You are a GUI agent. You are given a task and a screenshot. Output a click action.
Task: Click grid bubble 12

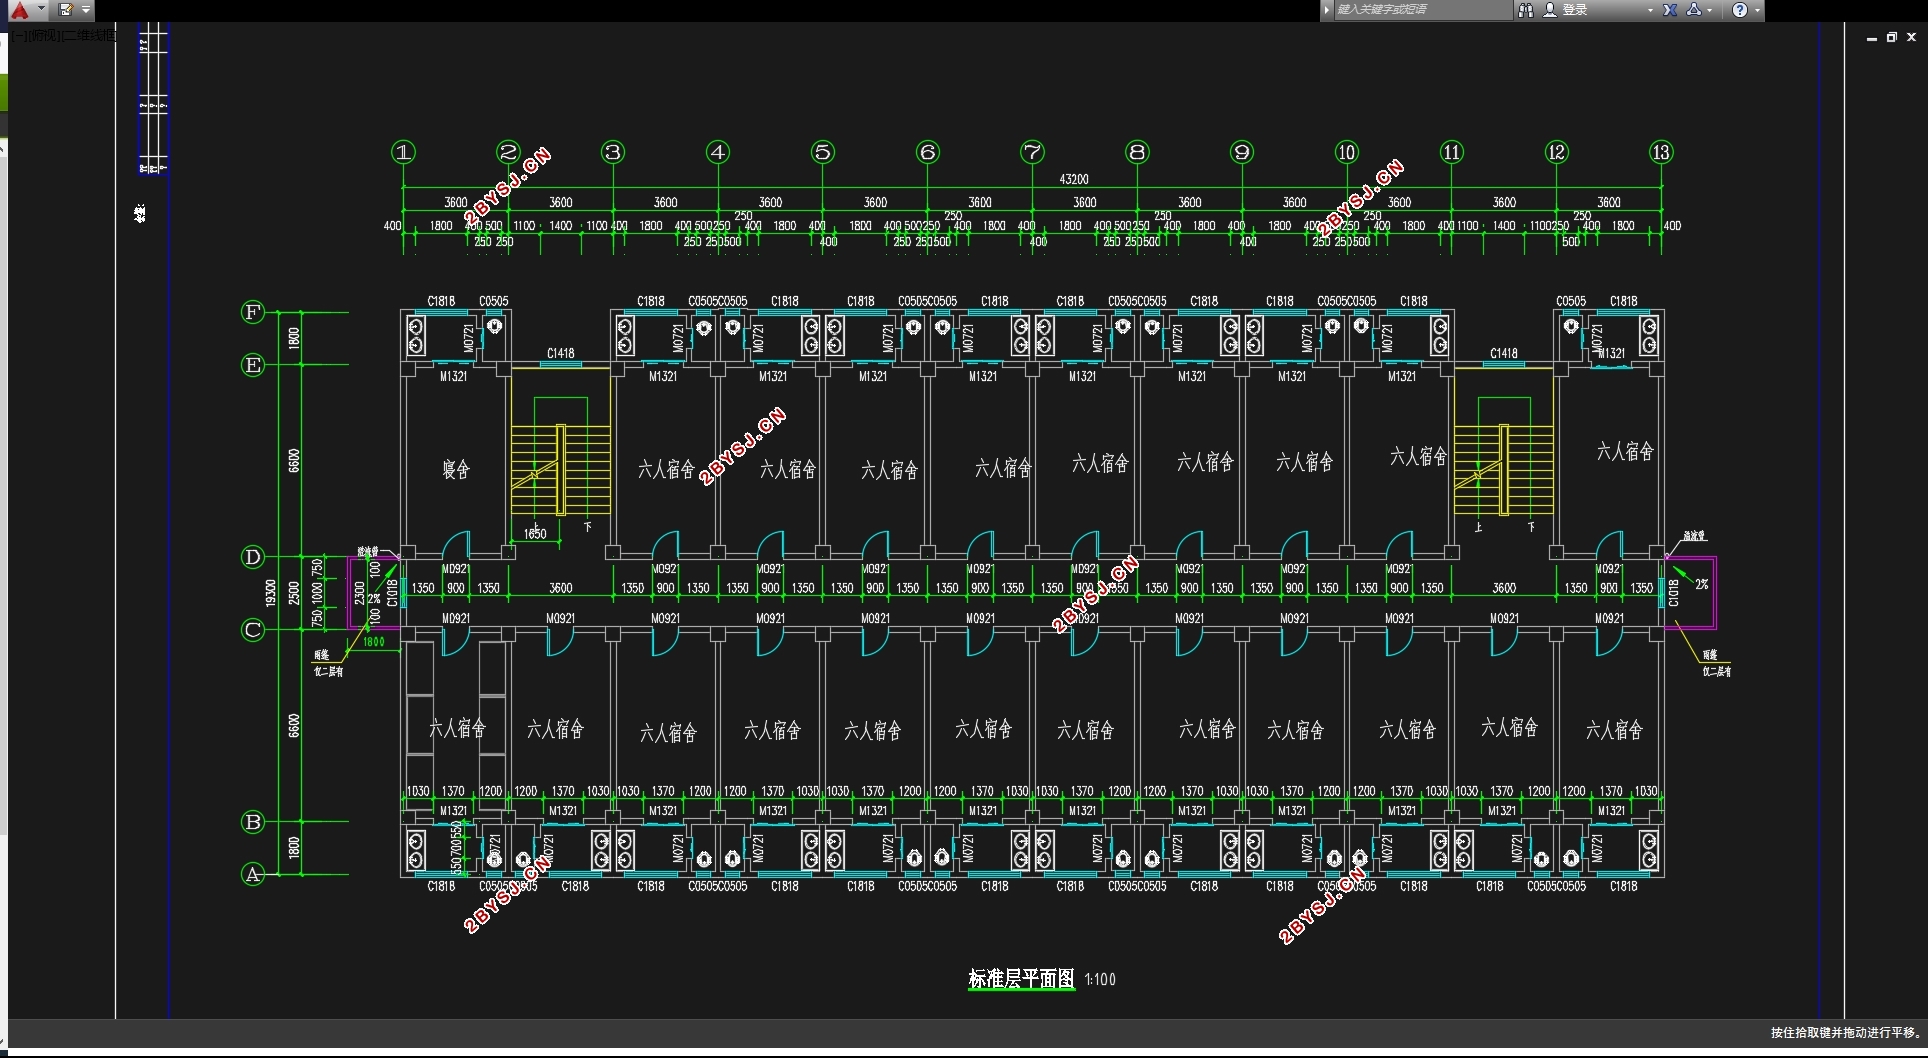click(1556, 152)
